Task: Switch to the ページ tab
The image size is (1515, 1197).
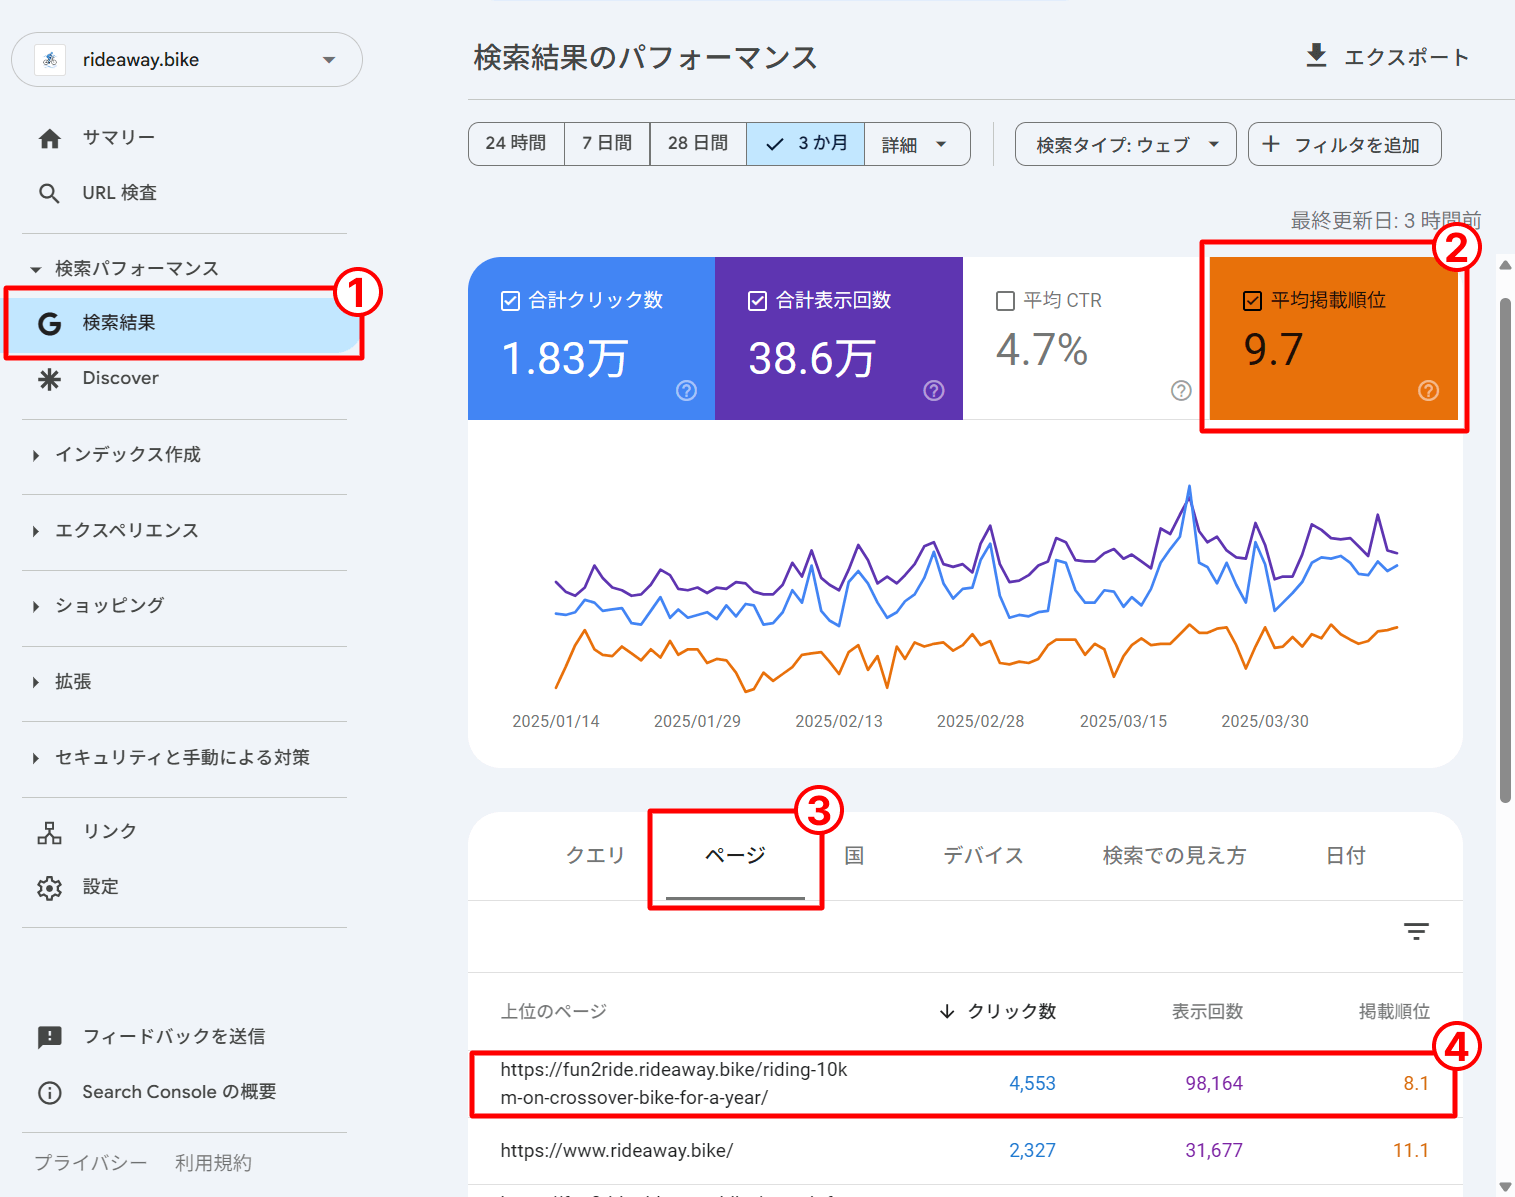Action: [735, 855]
